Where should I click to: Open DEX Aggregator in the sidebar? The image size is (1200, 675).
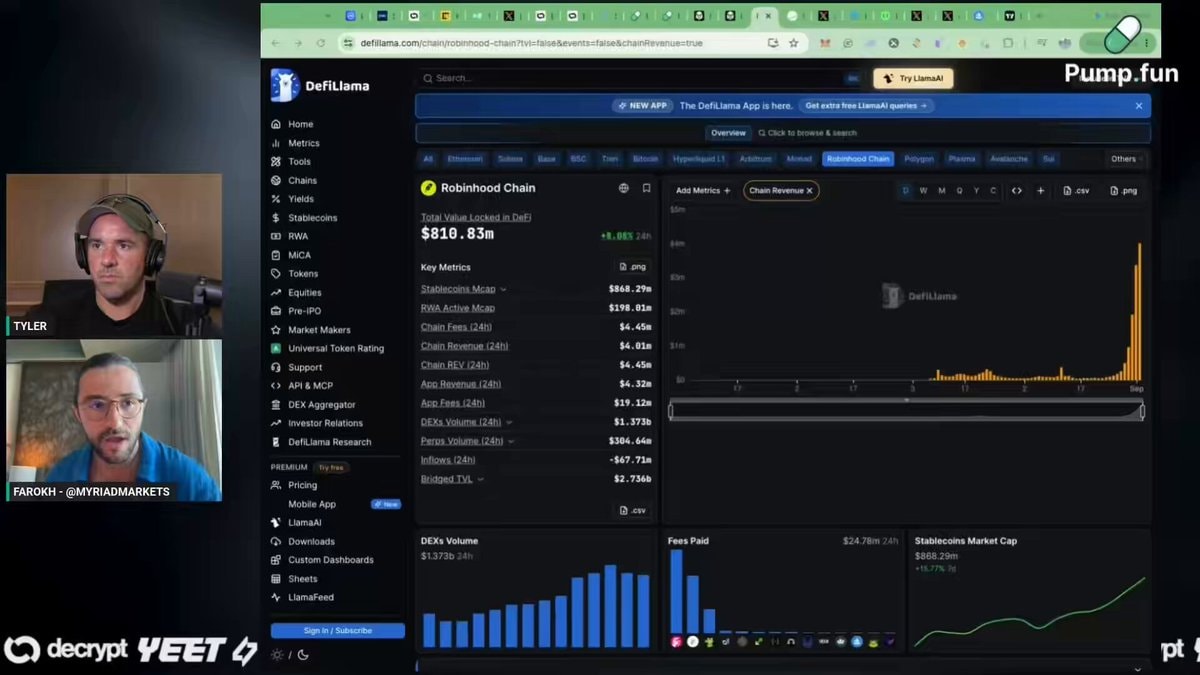coord(321,404)
